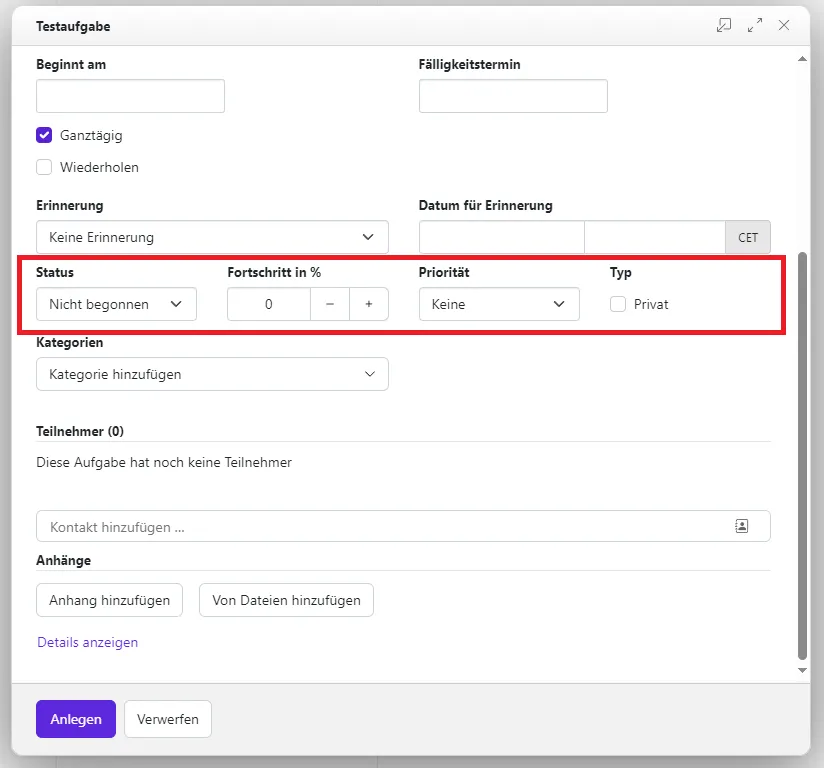Image resolution: width=824 pixels, height=768 pixels.
Task: Pop out the Testaufgabe dialog window
Action: coord(724,26)
